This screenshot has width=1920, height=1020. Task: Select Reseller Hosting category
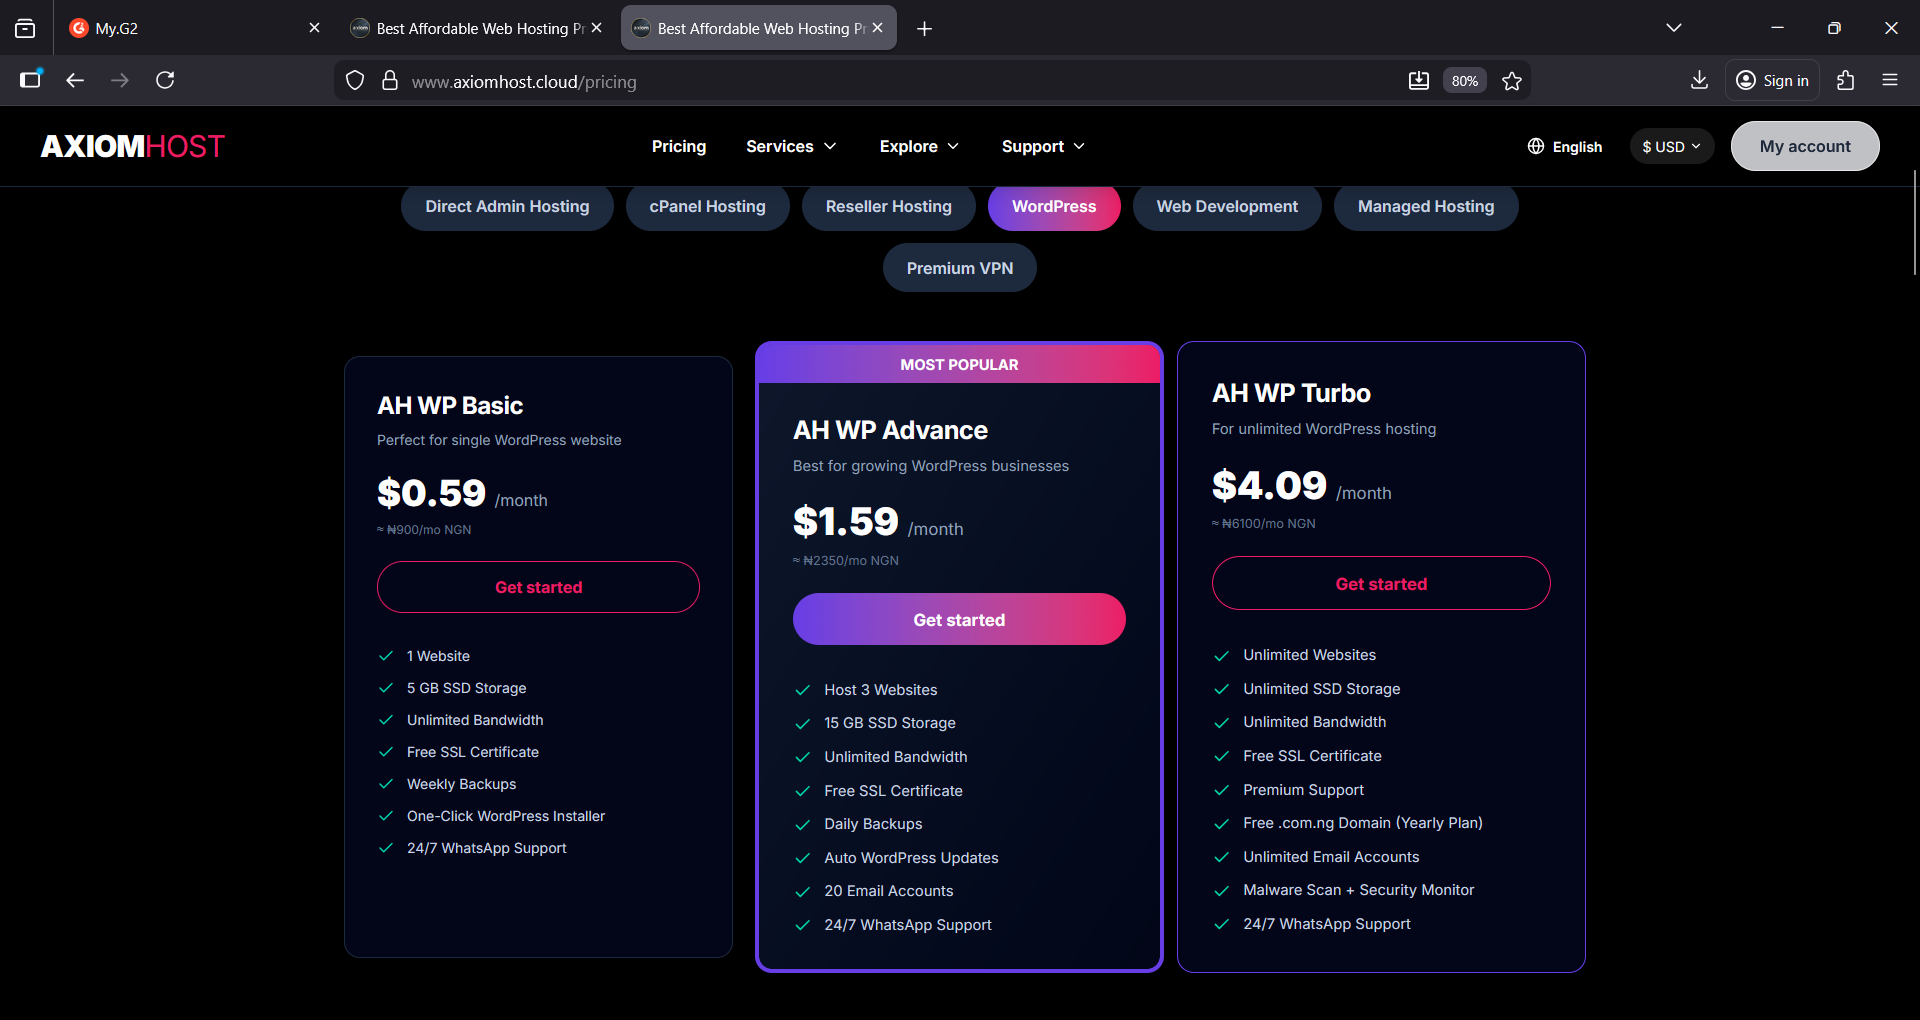[889, 207]
